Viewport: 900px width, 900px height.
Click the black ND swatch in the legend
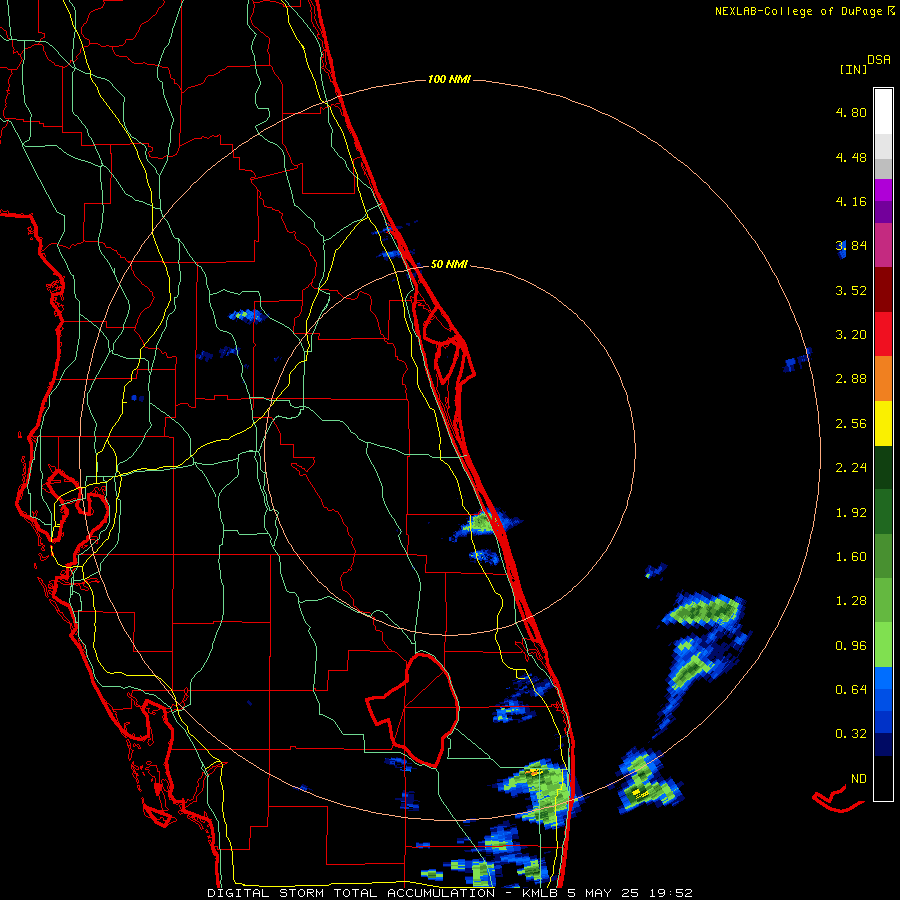click(x=883, y=778)
